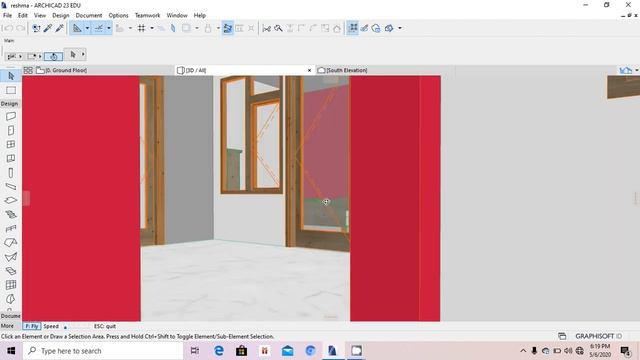The width and height of the screenshot is (640, 360).
Task: Click the tab overview grid icon
Action: tap(28, 70)
